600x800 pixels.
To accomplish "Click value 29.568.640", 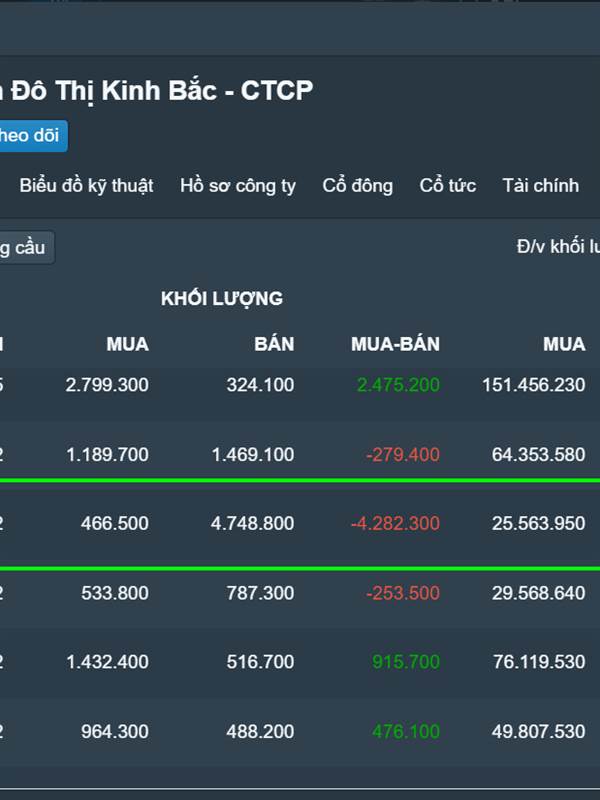I will (538, 593).
